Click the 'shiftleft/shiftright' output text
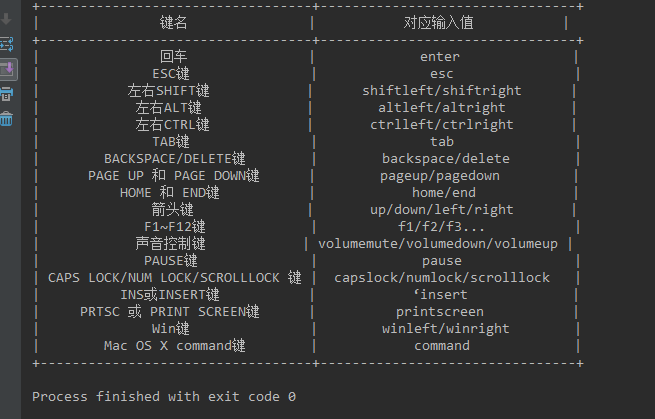Viewport: 655px width, 419px height. (x=442, y=91)
